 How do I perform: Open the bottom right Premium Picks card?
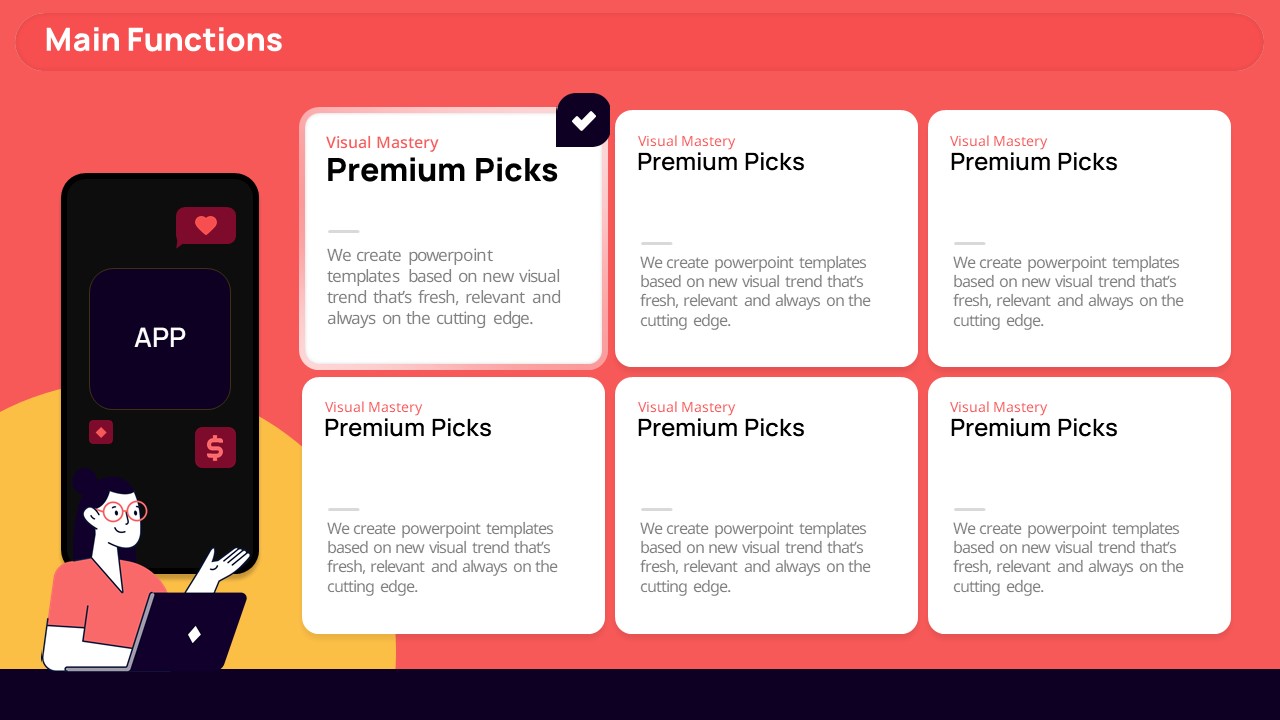tap(1079, 505)
